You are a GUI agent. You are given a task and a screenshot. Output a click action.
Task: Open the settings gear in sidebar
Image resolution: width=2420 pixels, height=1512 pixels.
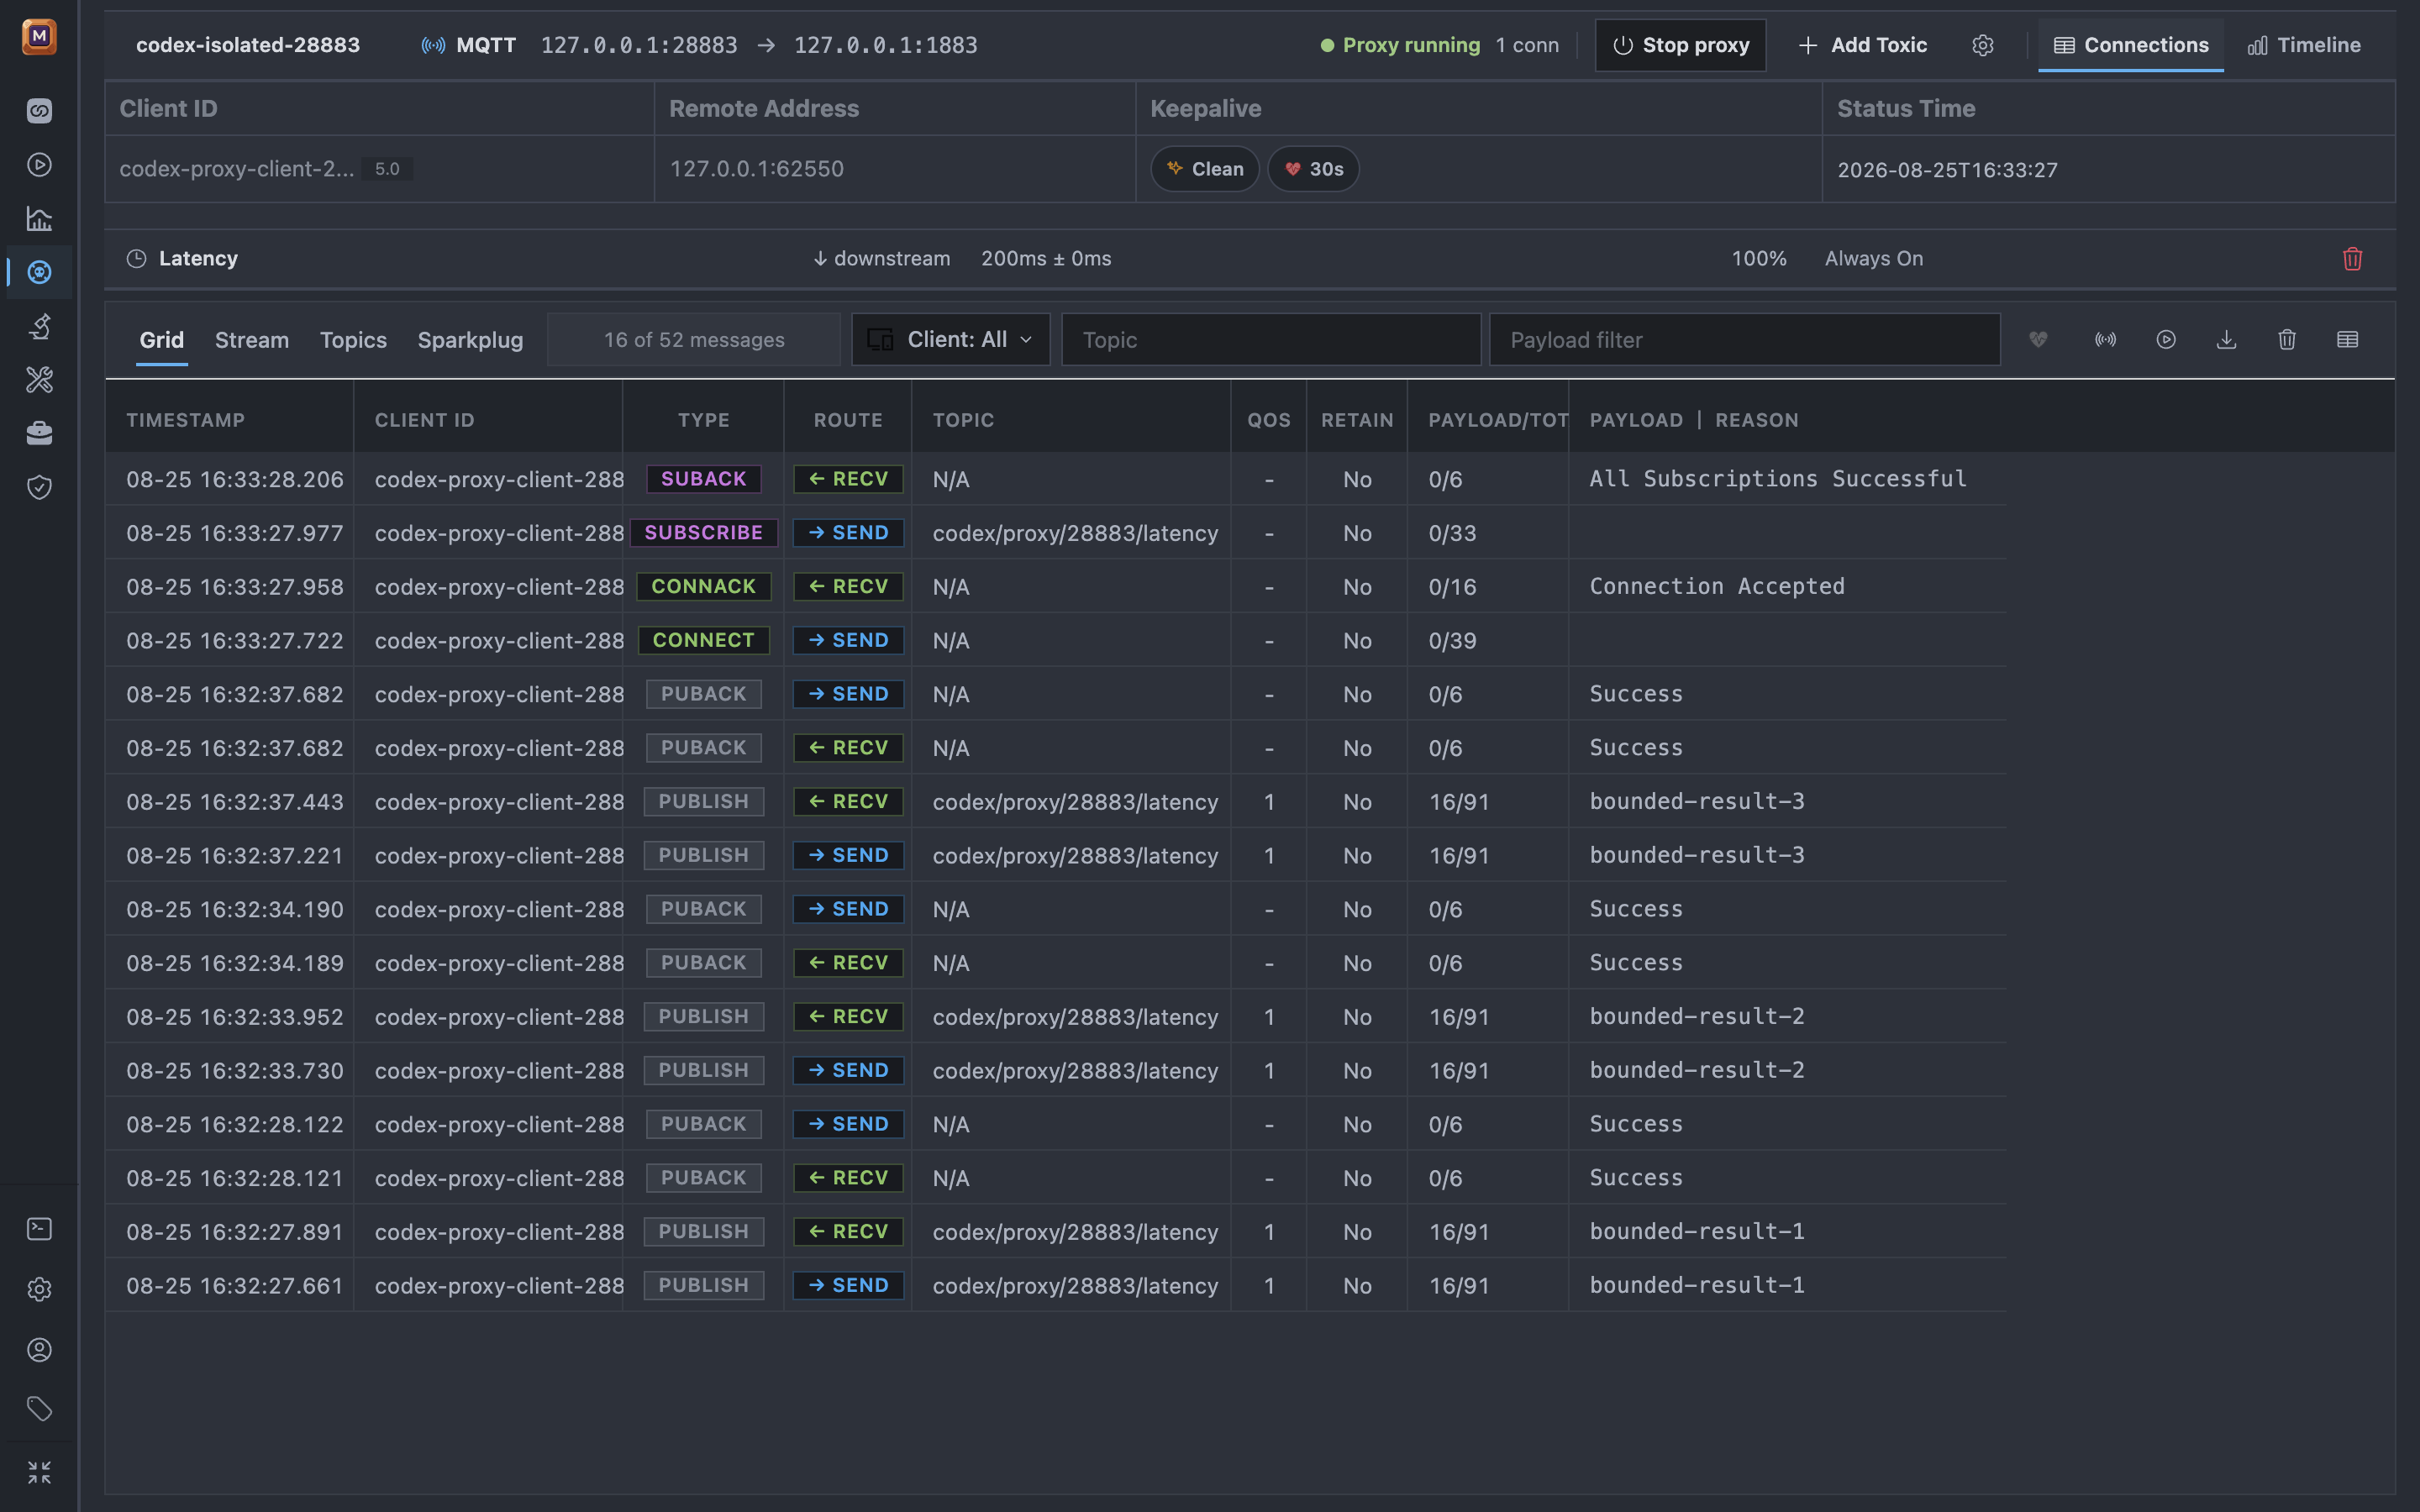(x=39, y=1290)
